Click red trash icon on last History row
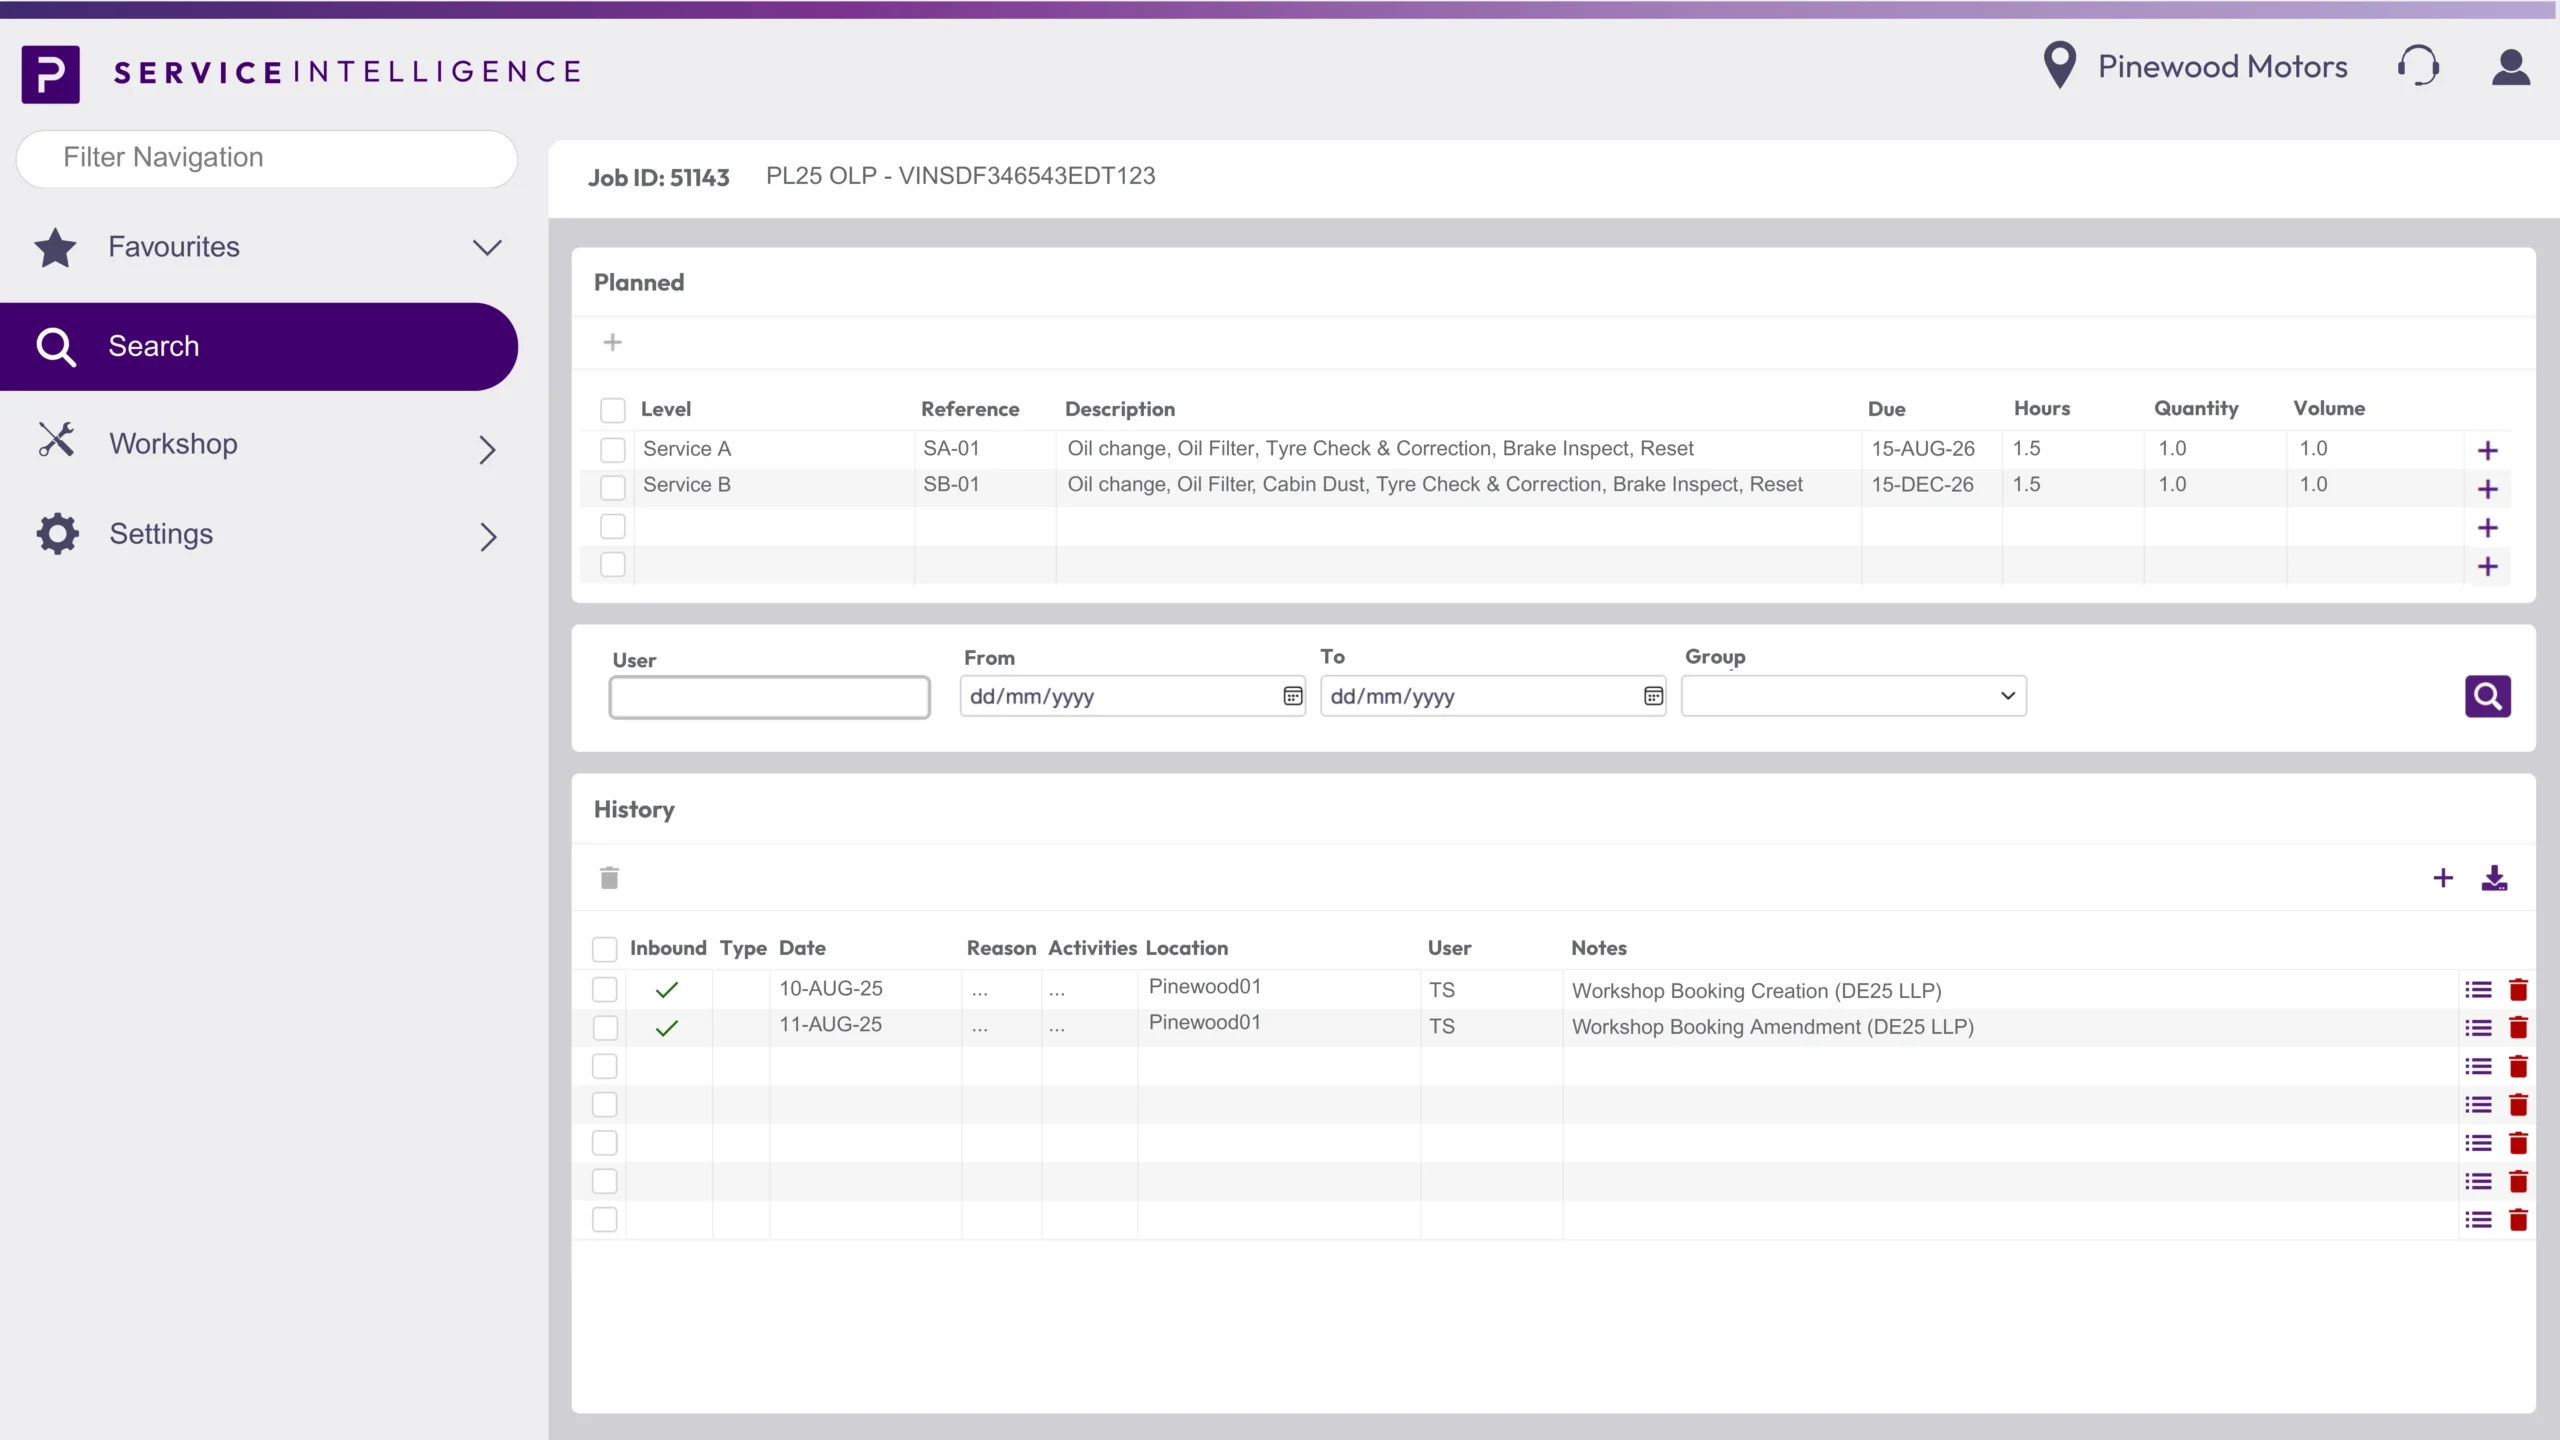 2518,1220
